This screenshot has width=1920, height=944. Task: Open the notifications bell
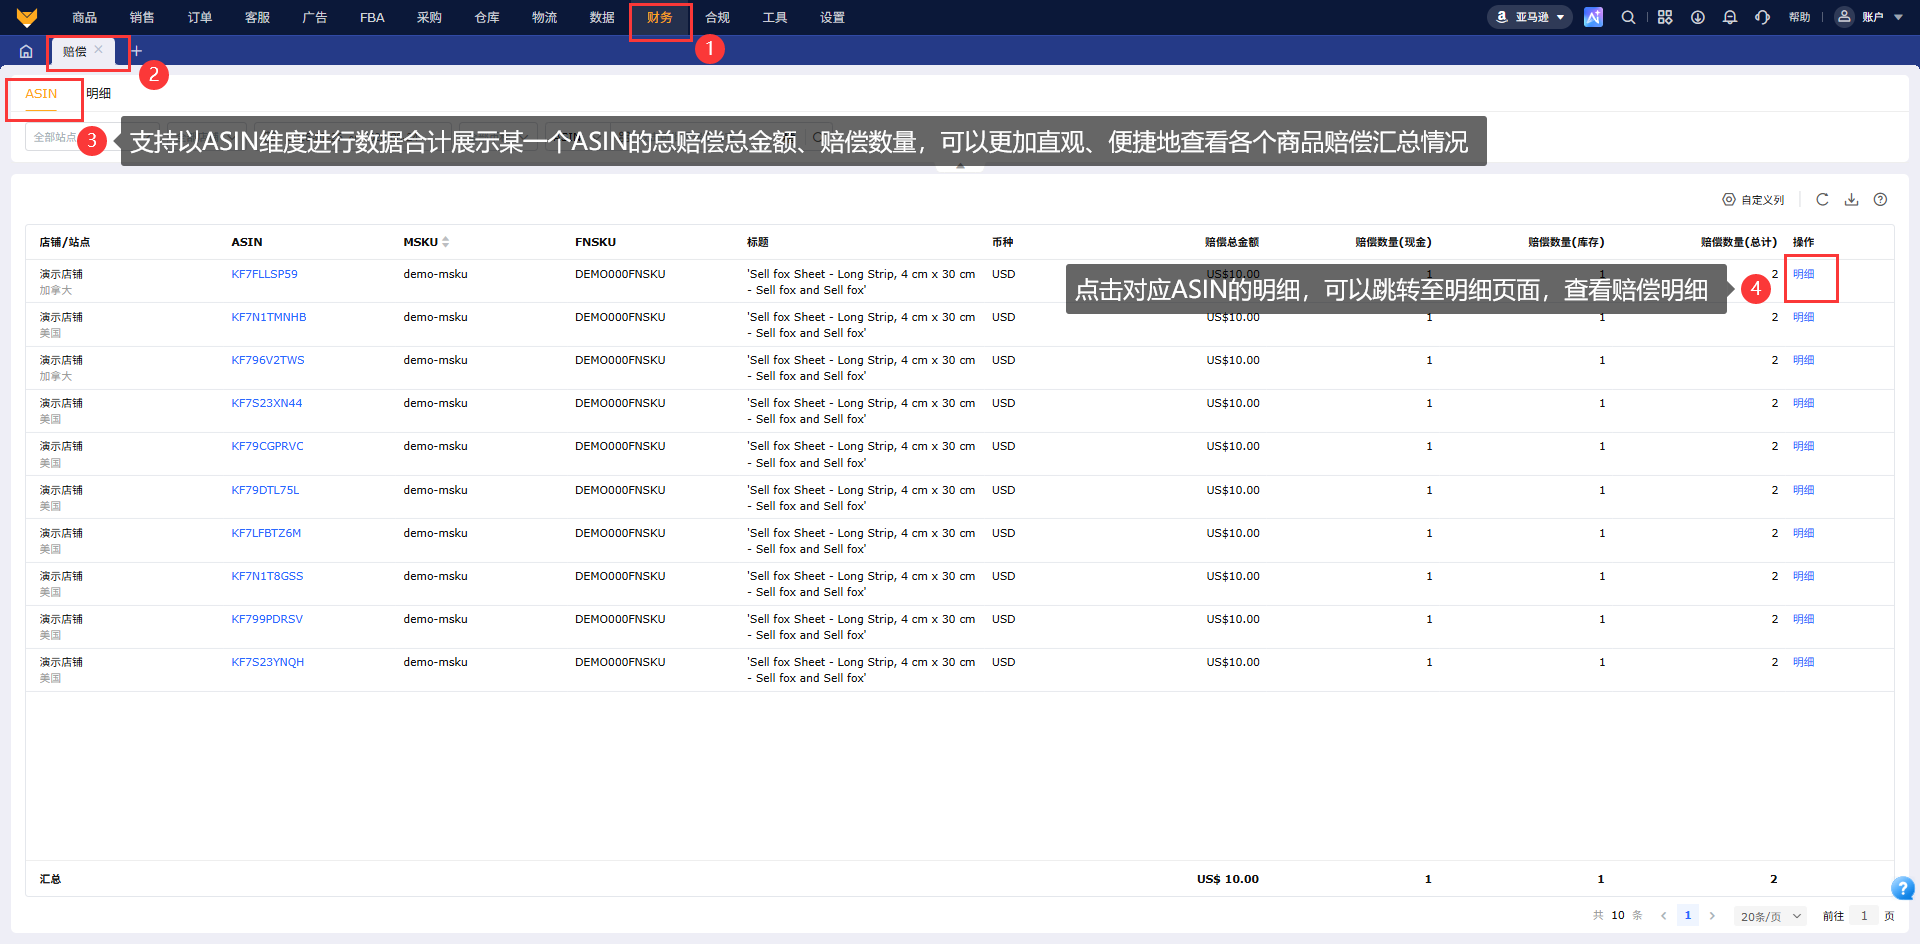coord(1730,17)
